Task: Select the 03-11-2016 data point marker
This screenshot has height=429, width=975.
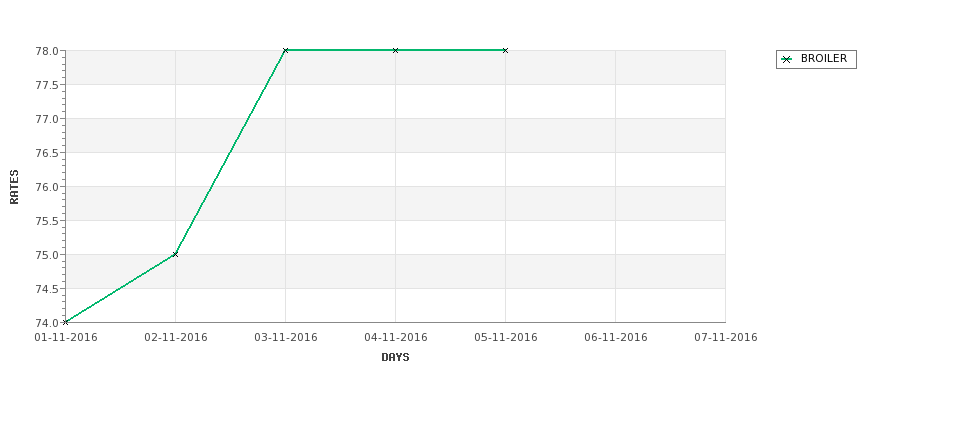Action: (285, 50)
